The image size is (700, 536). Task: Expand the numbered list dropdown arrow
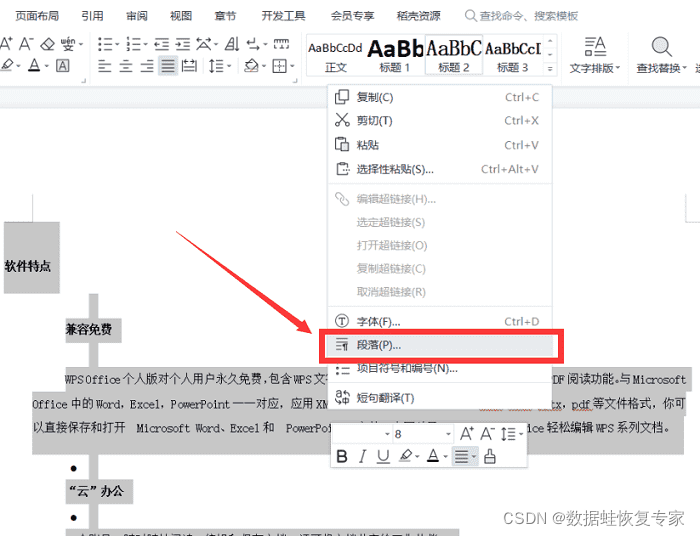(145, 44)
